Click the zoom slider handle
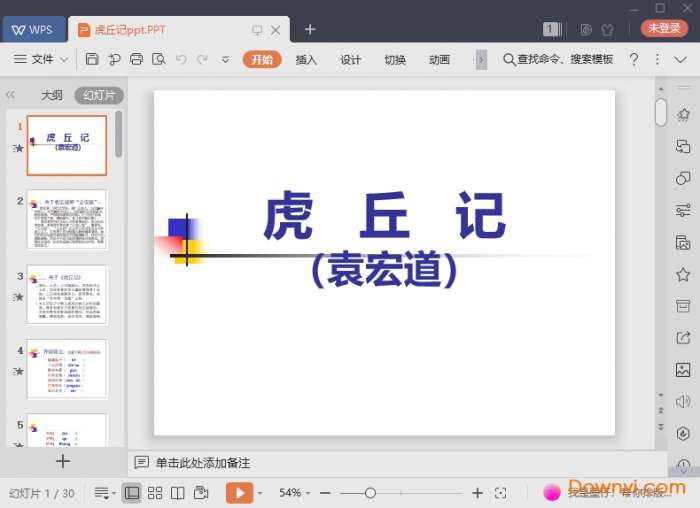 pyautogui.click(x=370, y=493)
